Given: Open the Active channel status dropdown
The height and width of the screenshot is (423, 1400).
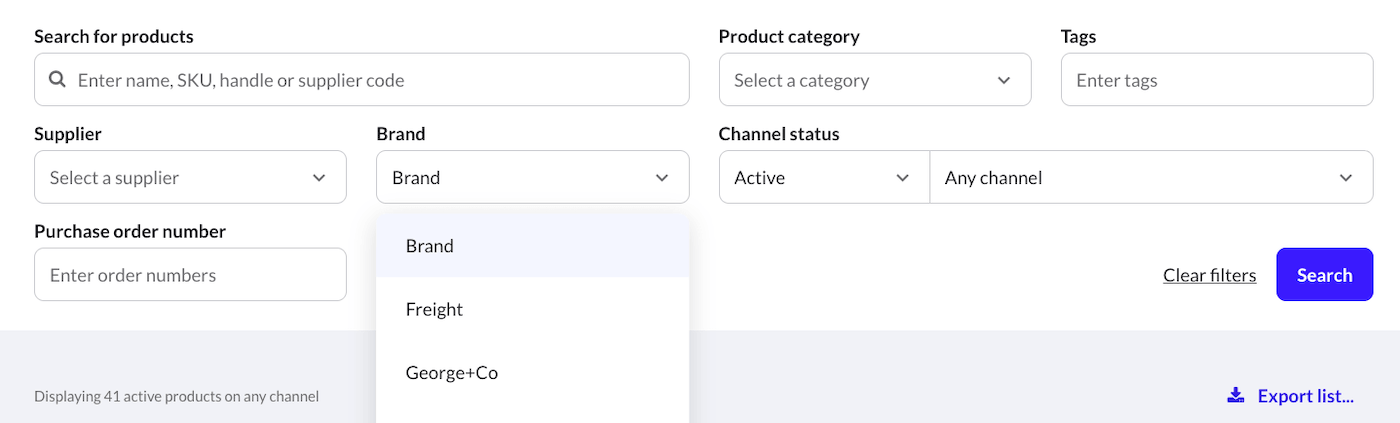Looking at the screenshot, I should (824, 177).
